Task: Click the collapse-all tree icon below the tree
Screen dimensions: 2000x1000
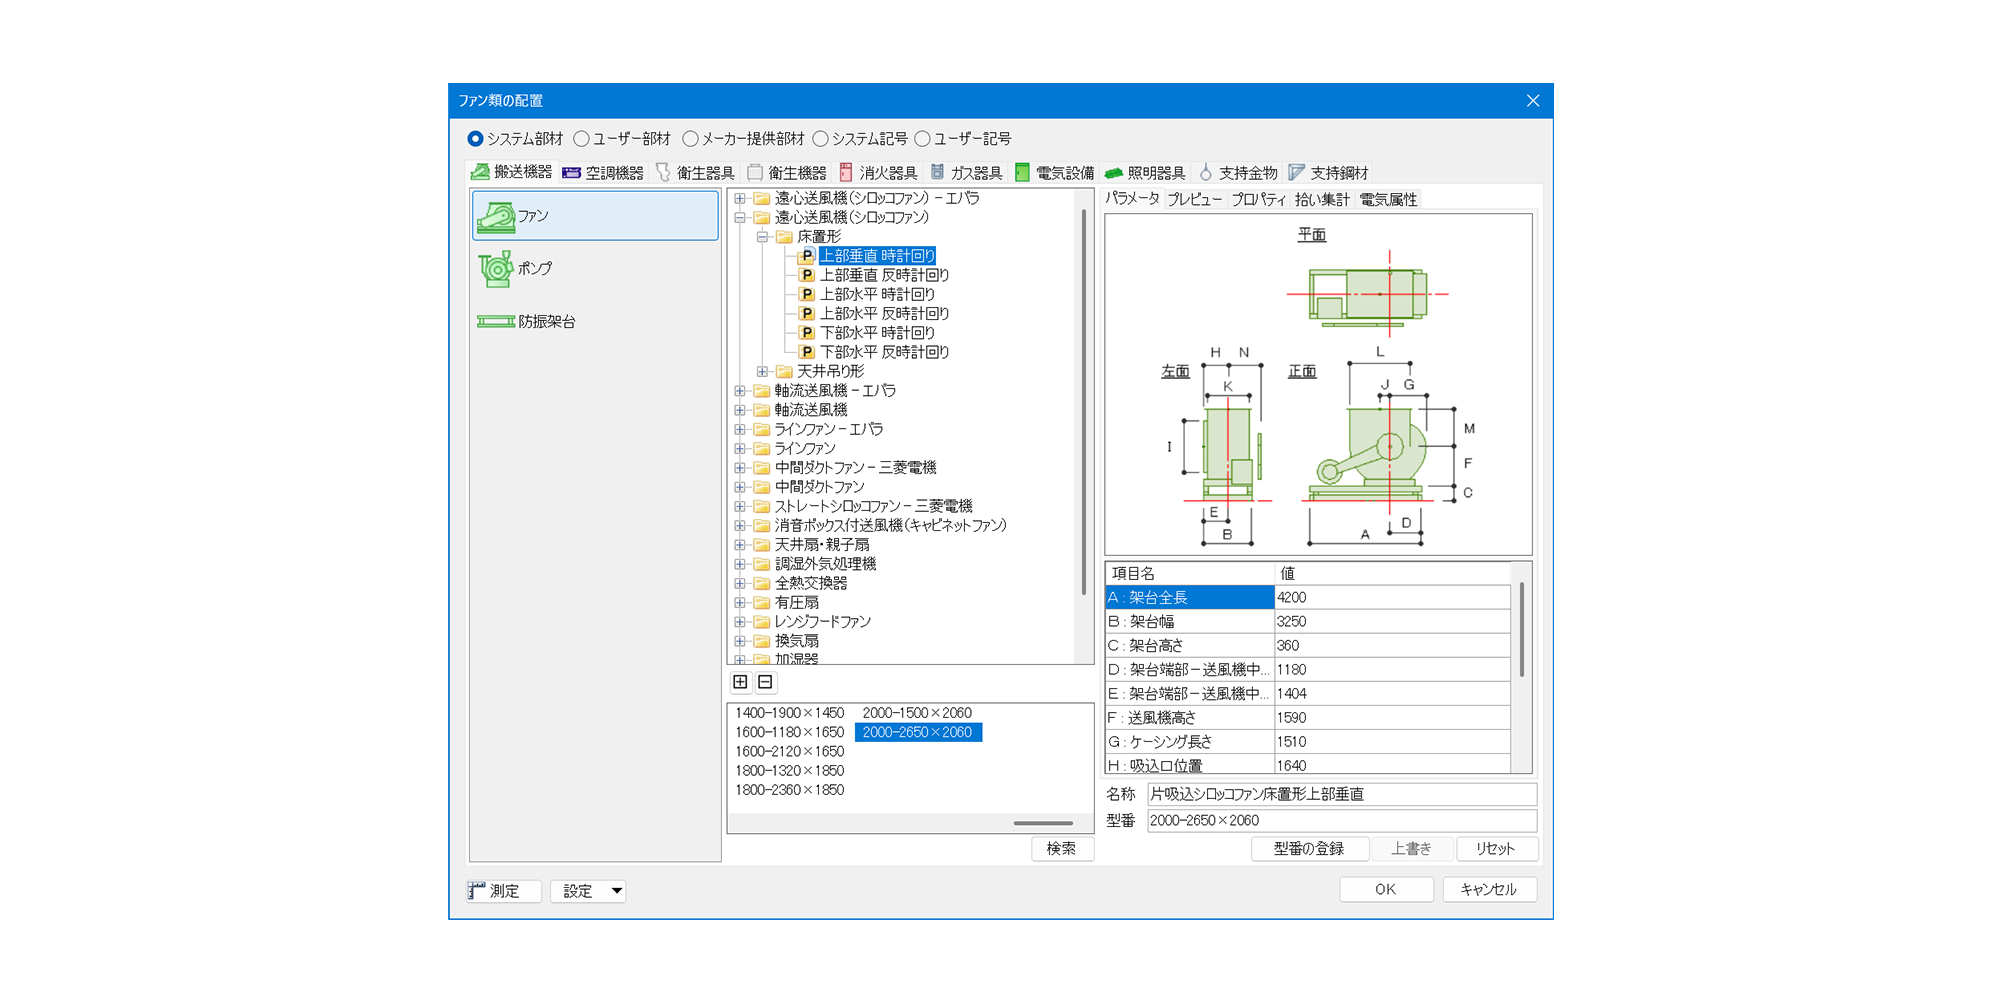Action: [x=765, y=682]
